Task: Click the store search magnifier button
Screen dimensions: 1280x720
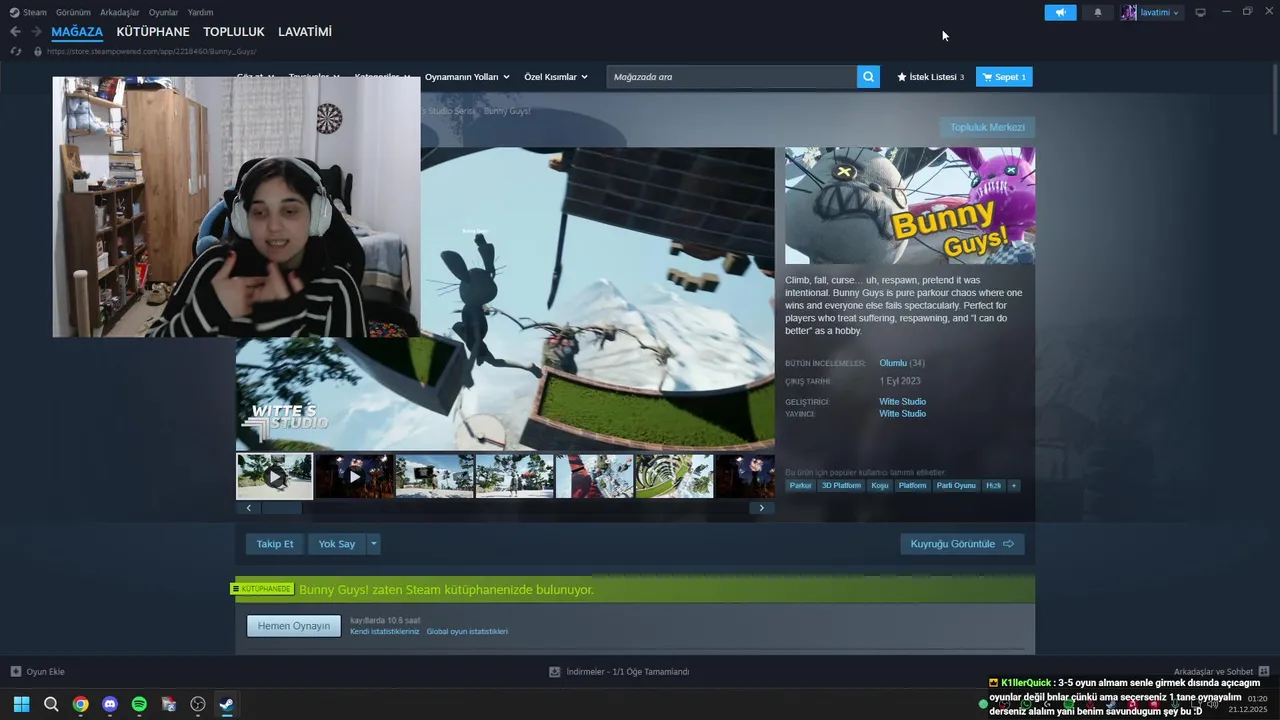Action: tap(868, 77)
